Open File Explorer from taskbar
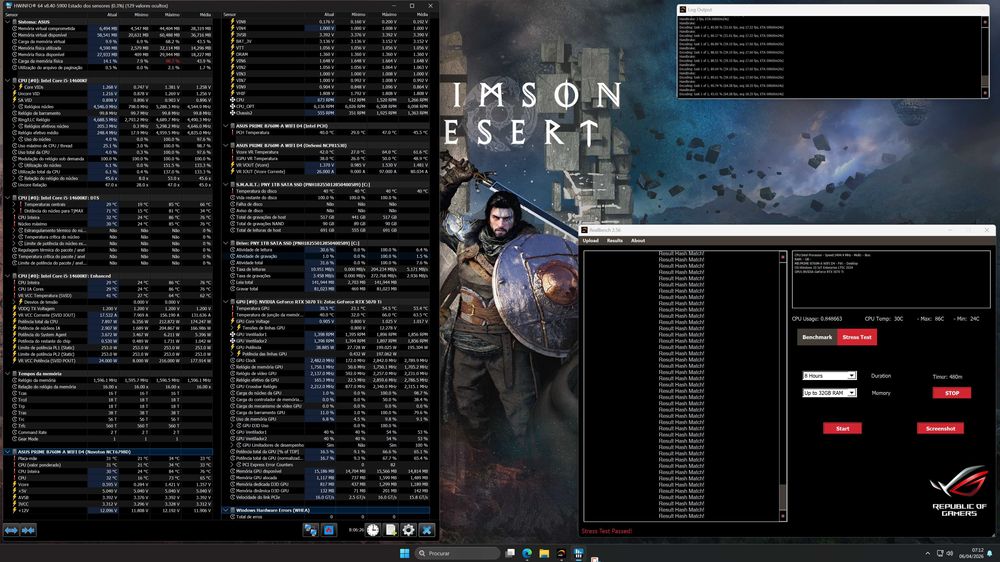Image resolution: width=1000 pixels, height=562 pixels. 544,553
